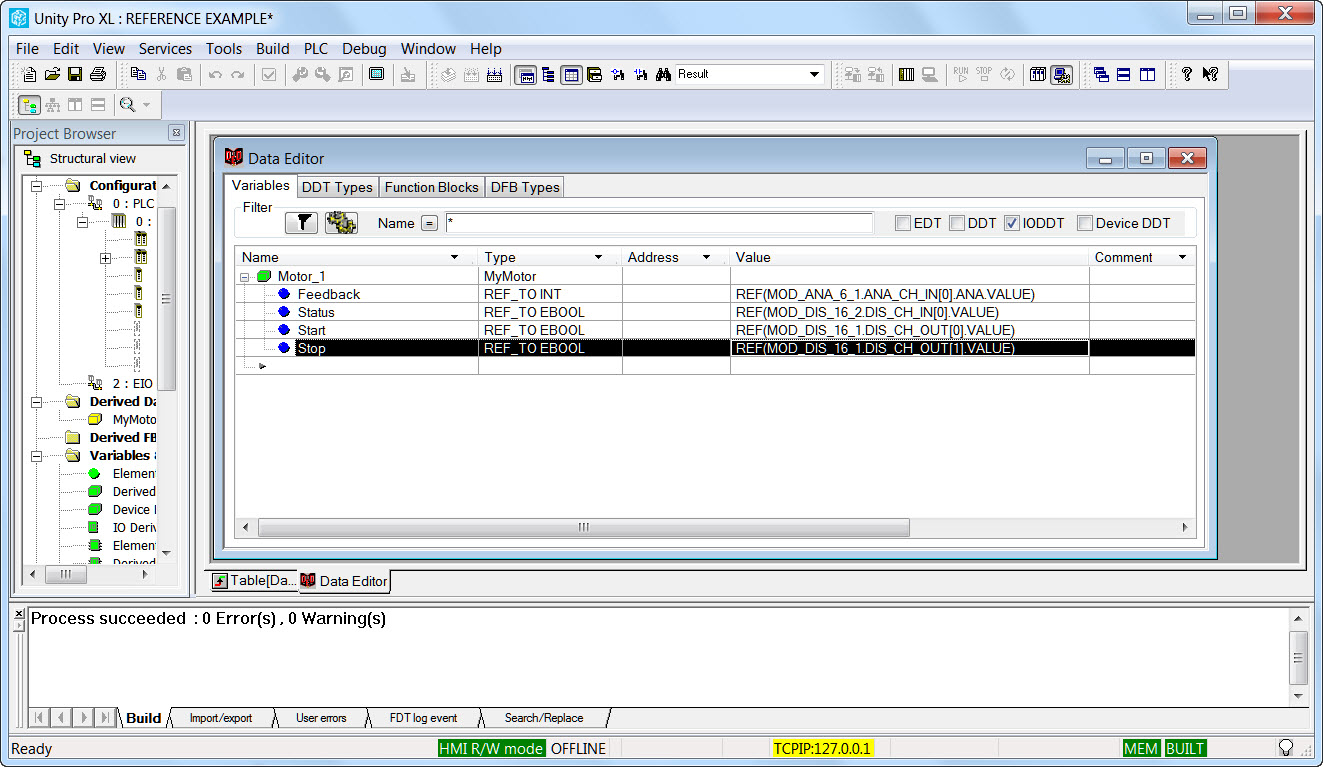Enable the Device DDT filter checkbox

(1085, 223)
